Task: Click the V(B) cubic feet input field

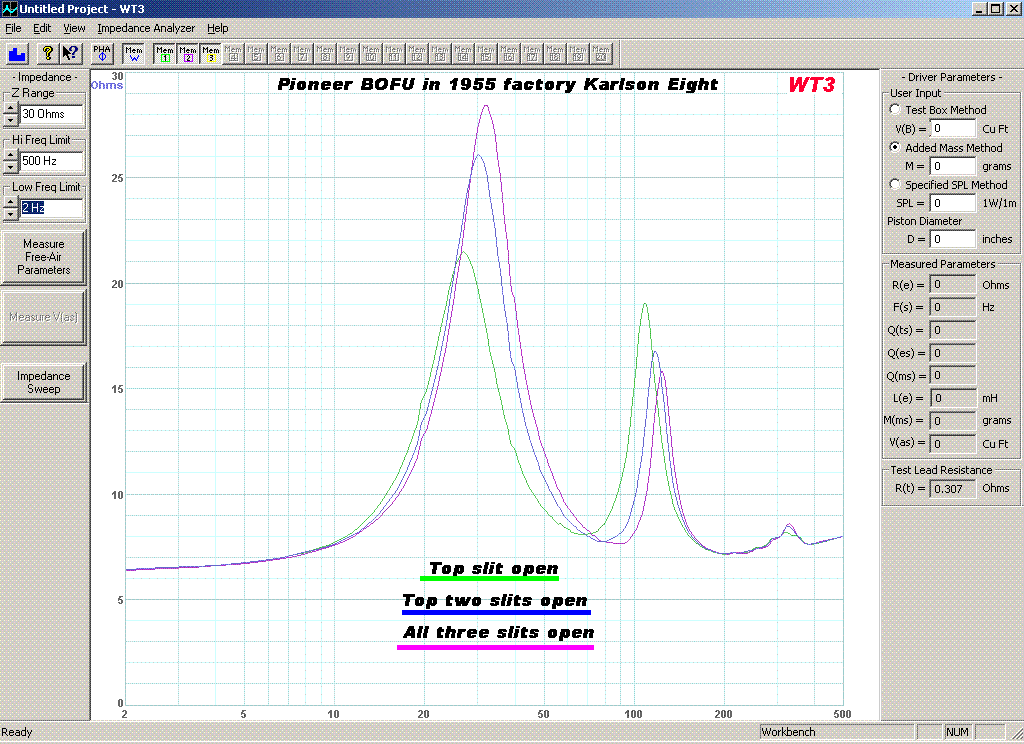Action: tap(953, 129)
